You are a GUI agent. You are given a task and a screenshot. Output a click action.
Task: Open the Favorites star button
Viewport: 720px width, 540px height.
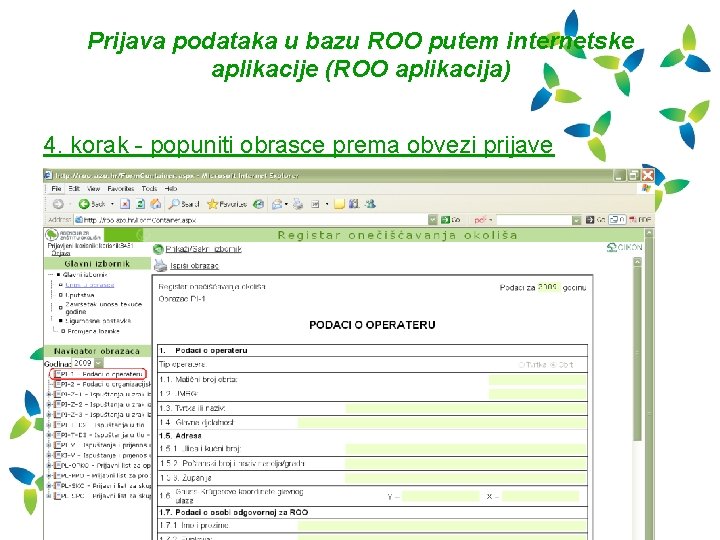[x=227, y=204]
